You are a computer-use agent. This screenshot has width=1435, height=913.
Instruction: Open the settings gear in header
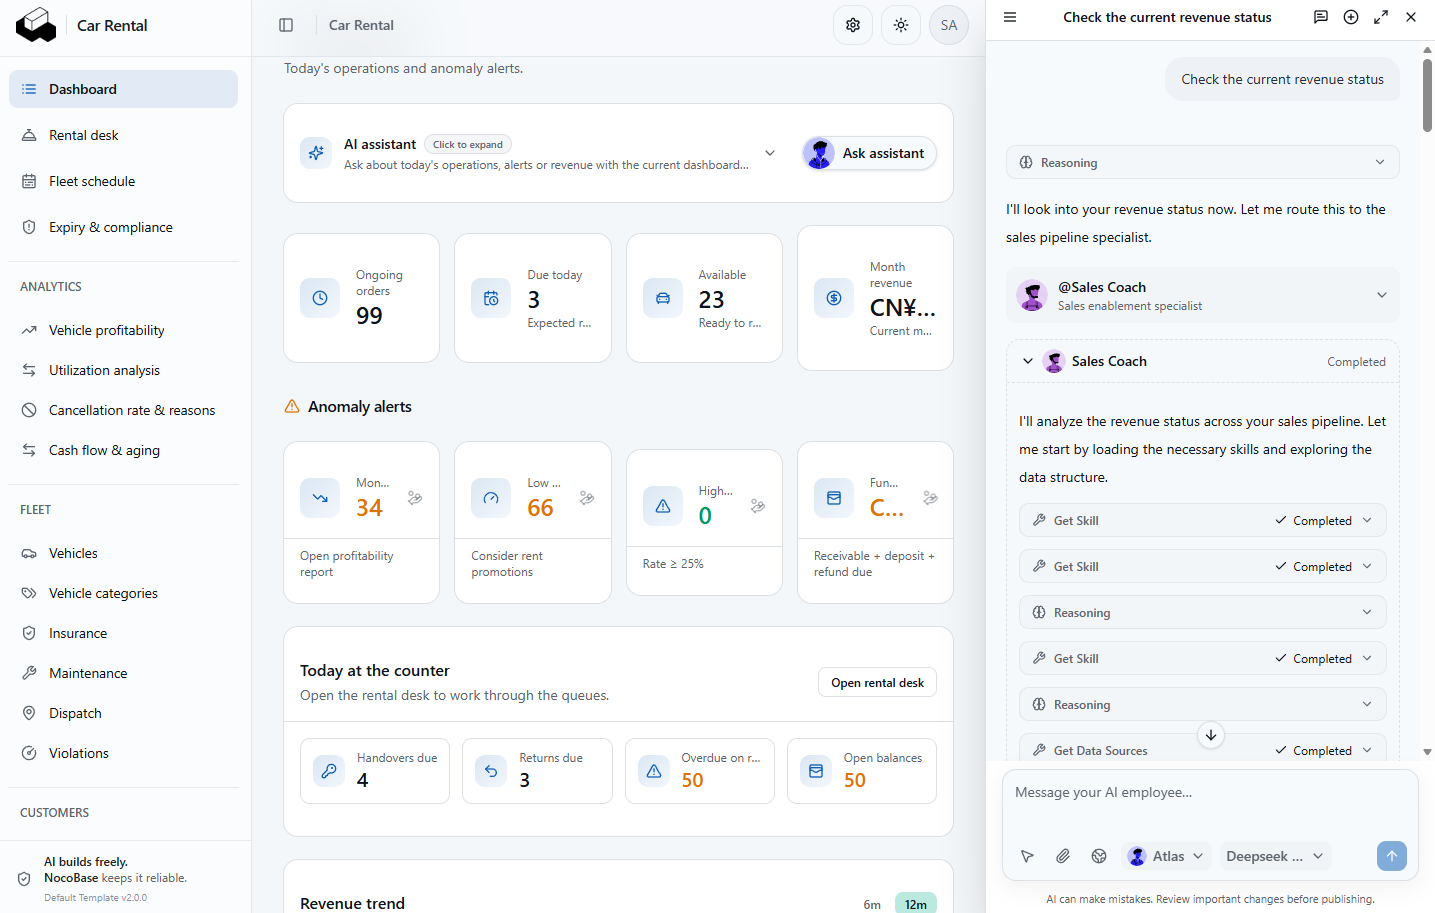click(x=853, y=25)
